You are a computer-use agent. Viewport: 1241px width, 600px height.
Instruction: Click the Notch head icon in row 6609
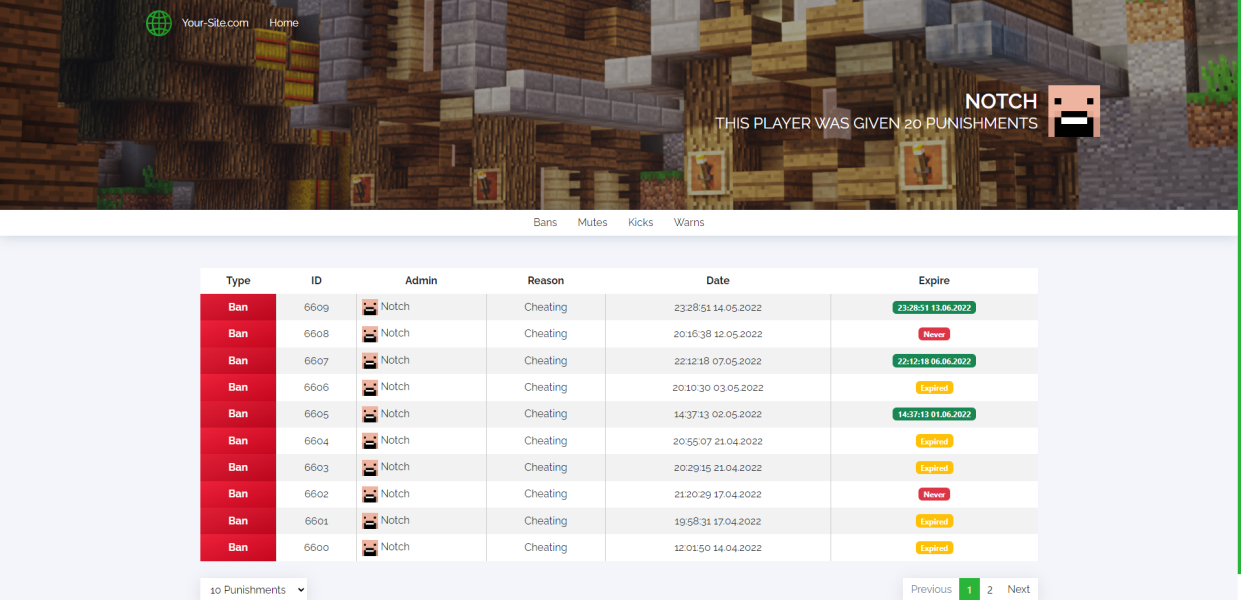click(370, 307)
